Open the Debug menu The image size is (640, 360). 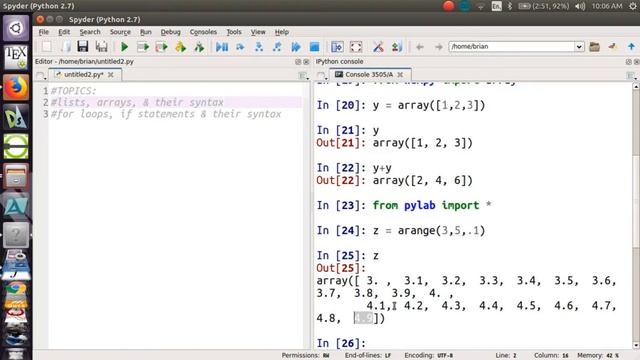[171, 32]
